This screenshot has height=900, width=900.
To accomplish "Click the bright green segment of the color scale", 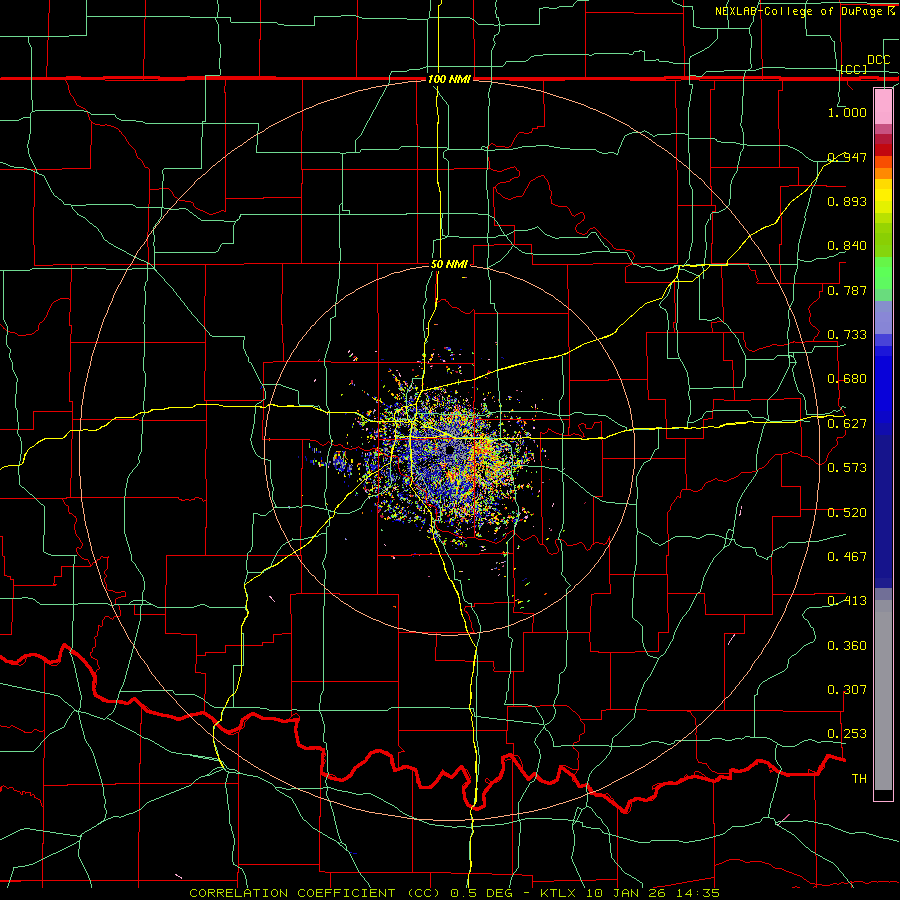I will pos(883,273).
